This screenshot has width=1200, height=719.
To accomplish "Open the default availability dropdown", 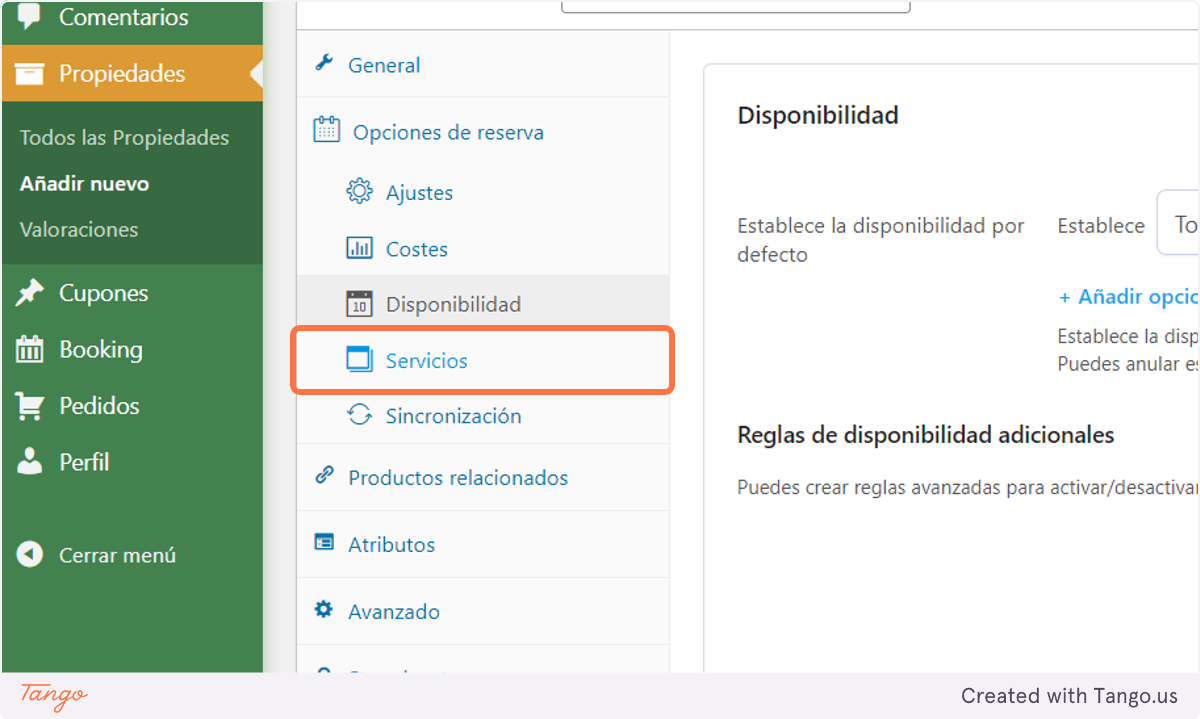I will (x=1178, y=222).
